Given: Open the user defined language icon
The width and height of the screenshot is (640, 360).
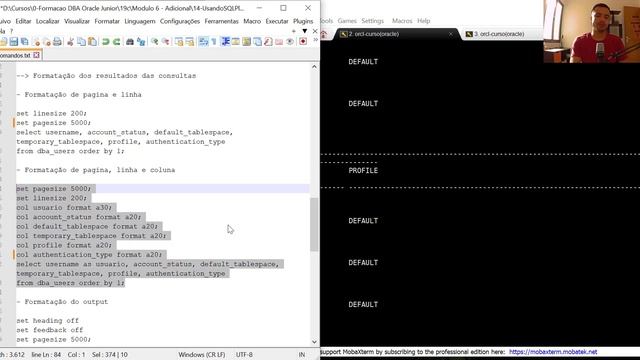Looking at the screenshot, I should tap(236, 42).
